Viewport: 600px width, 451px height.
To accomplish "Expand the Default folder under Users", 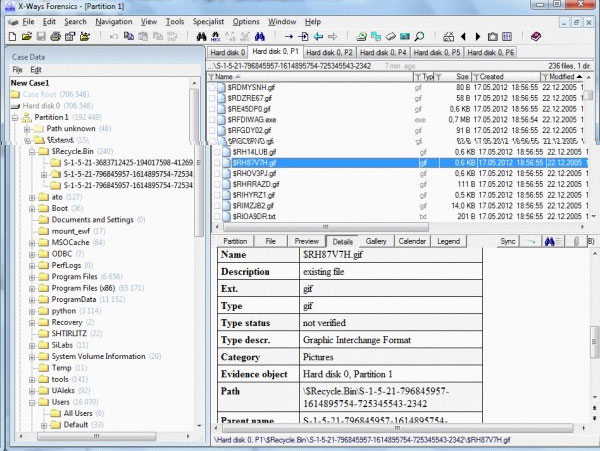I will [44, 425].
